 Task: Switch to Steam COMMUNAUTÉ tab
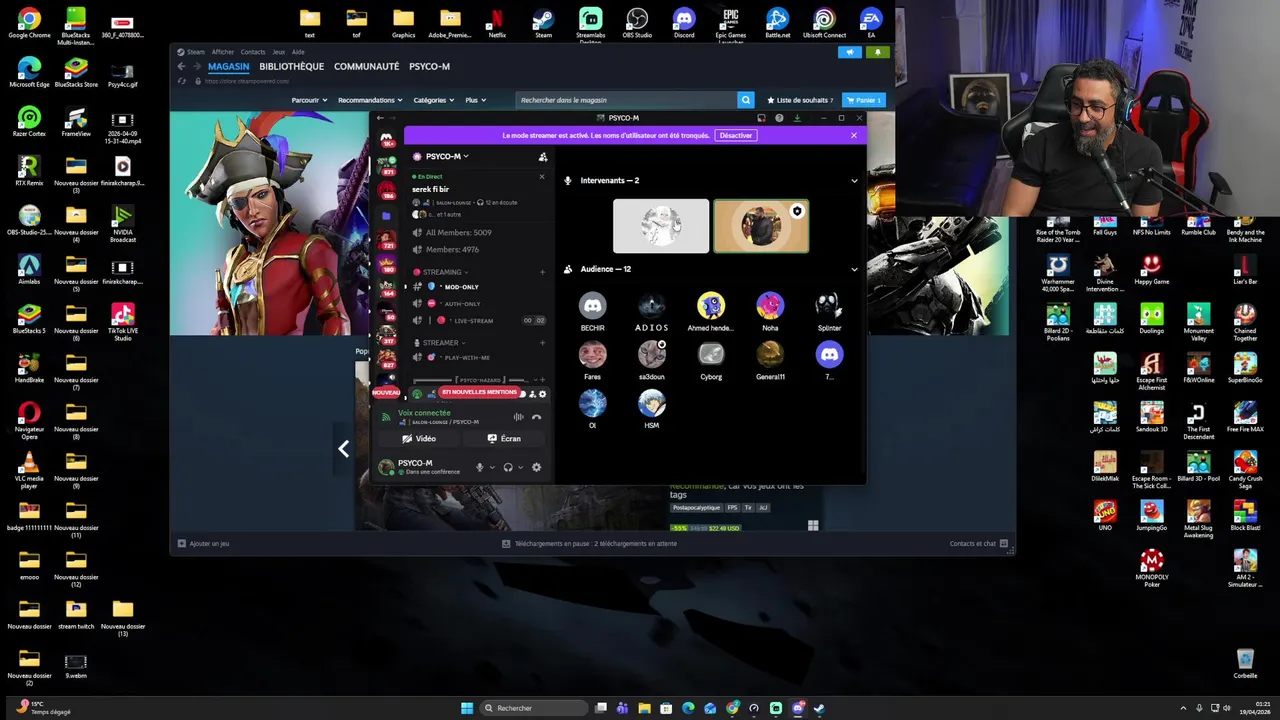click(366, 67)
